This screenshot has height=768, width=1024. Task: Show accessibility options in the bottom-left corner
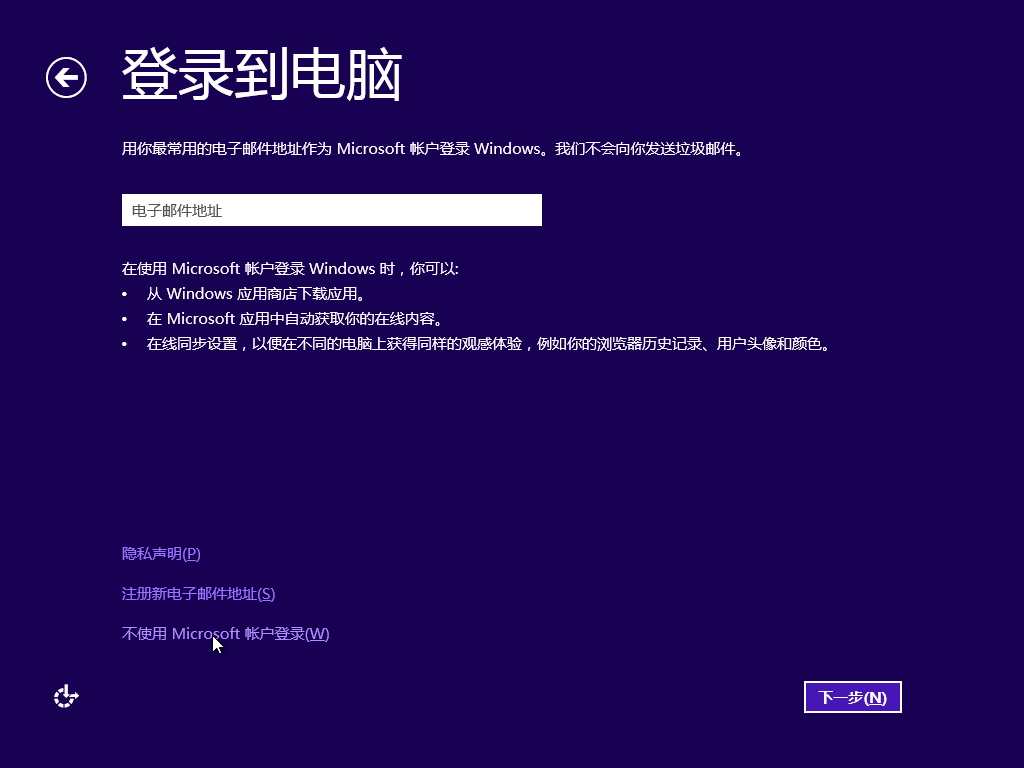(66, 697)
